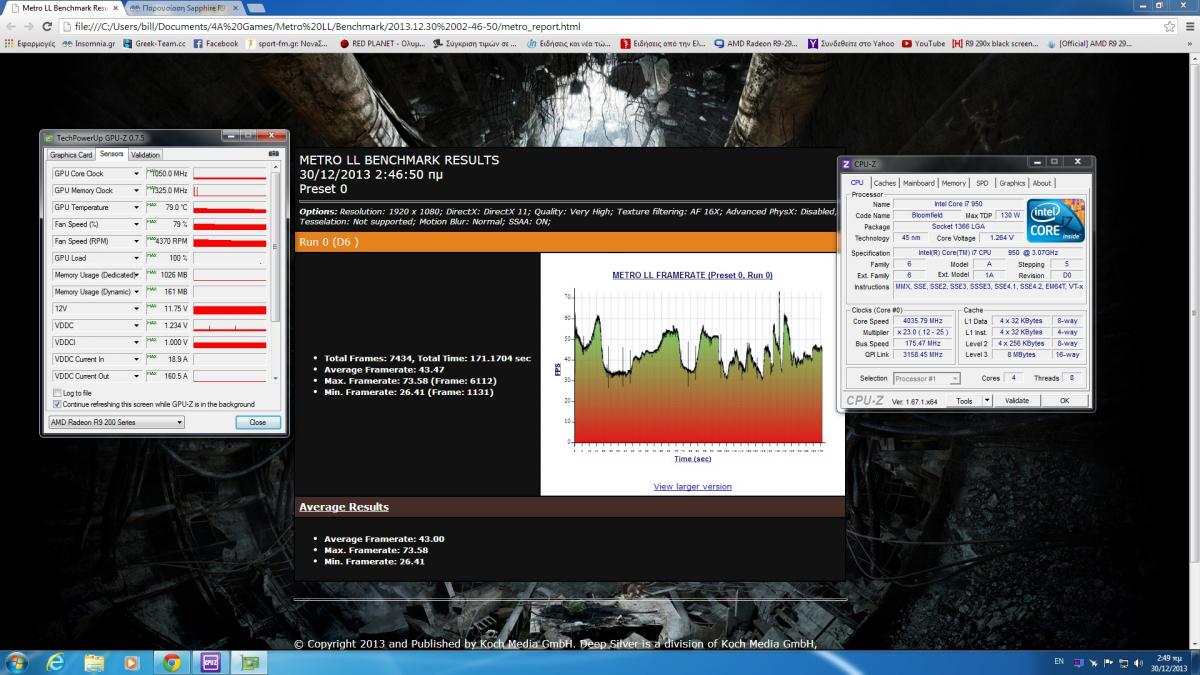Click the CPU-Z Validate button
1200x675 pixels.
point(1016,400)
